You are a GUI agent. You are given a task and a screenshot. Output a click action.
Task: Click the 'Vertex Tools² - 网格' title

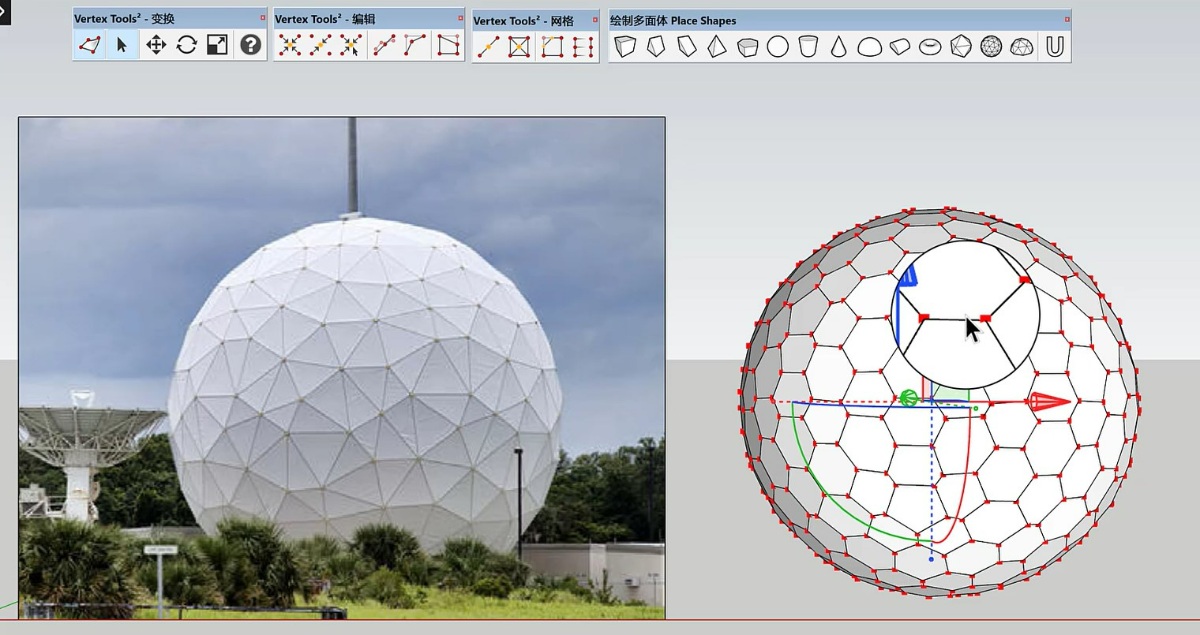pos(523,20)
